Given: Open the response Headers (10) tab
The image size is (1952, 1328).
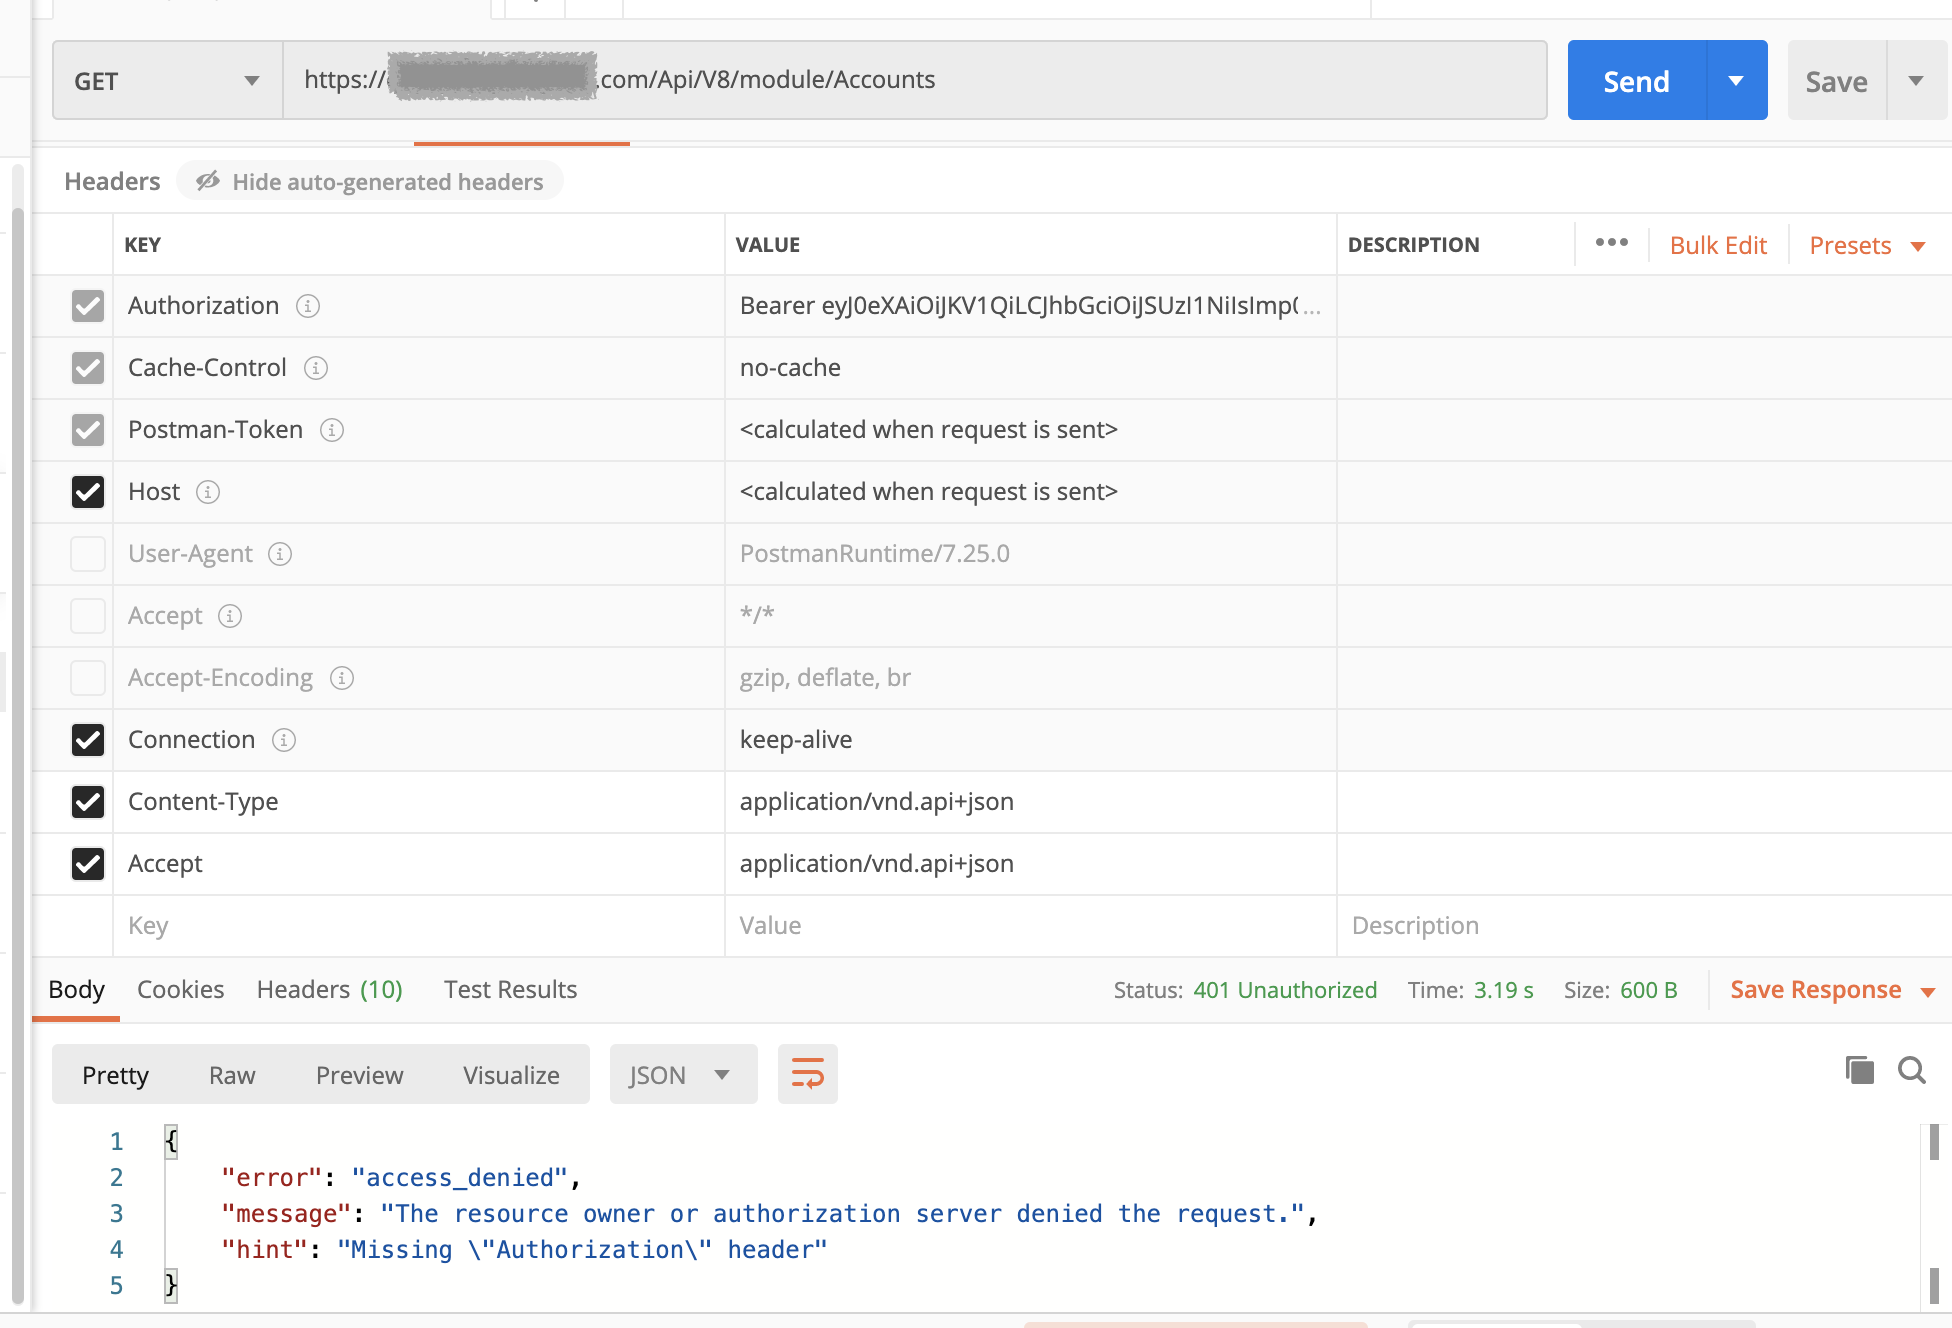Looking at the screenshot, I should [330, 990].
